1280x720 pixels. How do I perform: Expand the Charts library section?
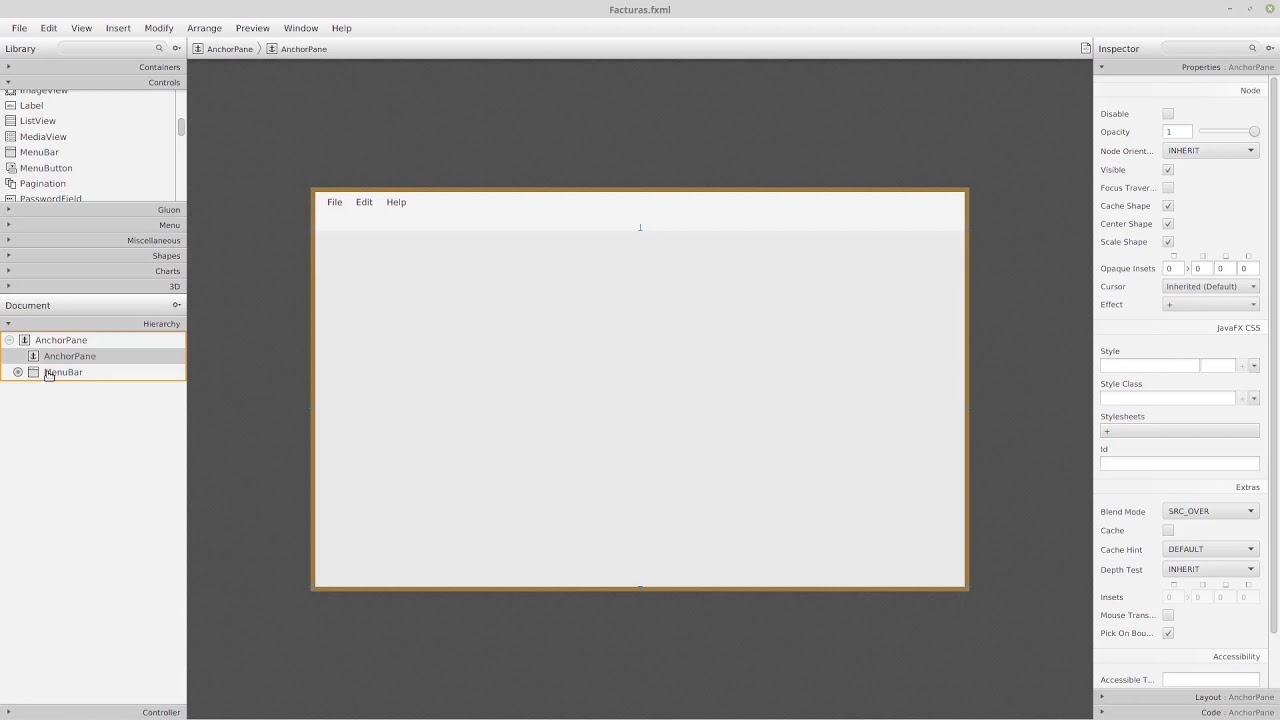(x=93, y=271)
